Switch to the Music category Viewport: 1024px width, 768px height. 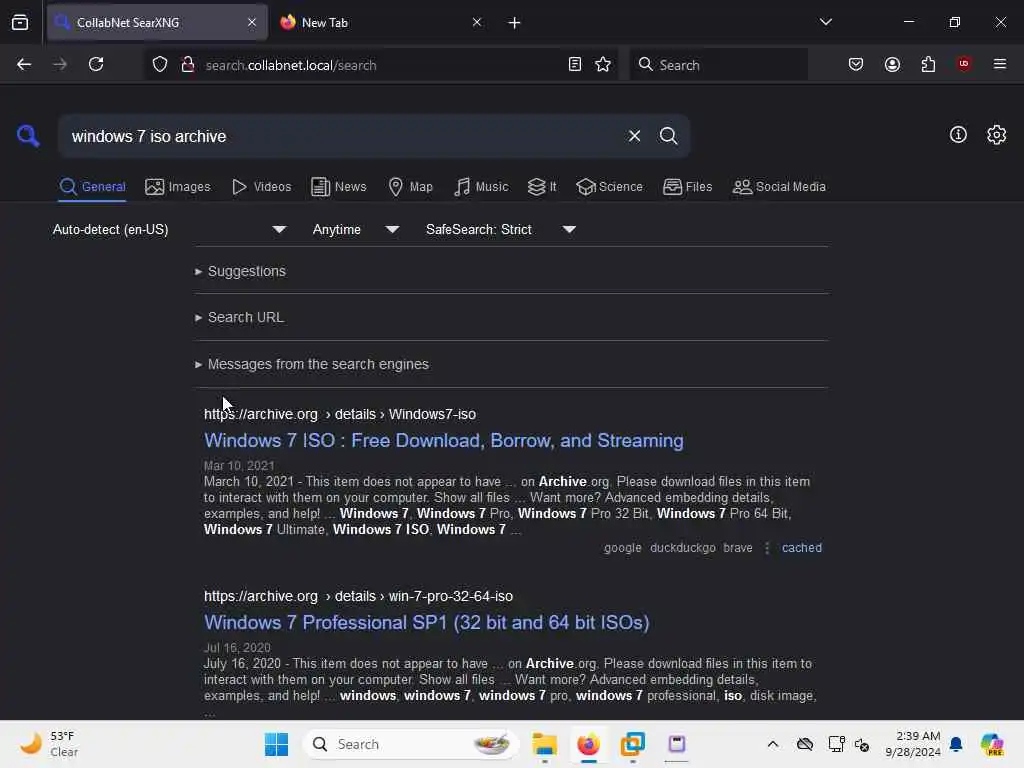click(x=481, y=187)
